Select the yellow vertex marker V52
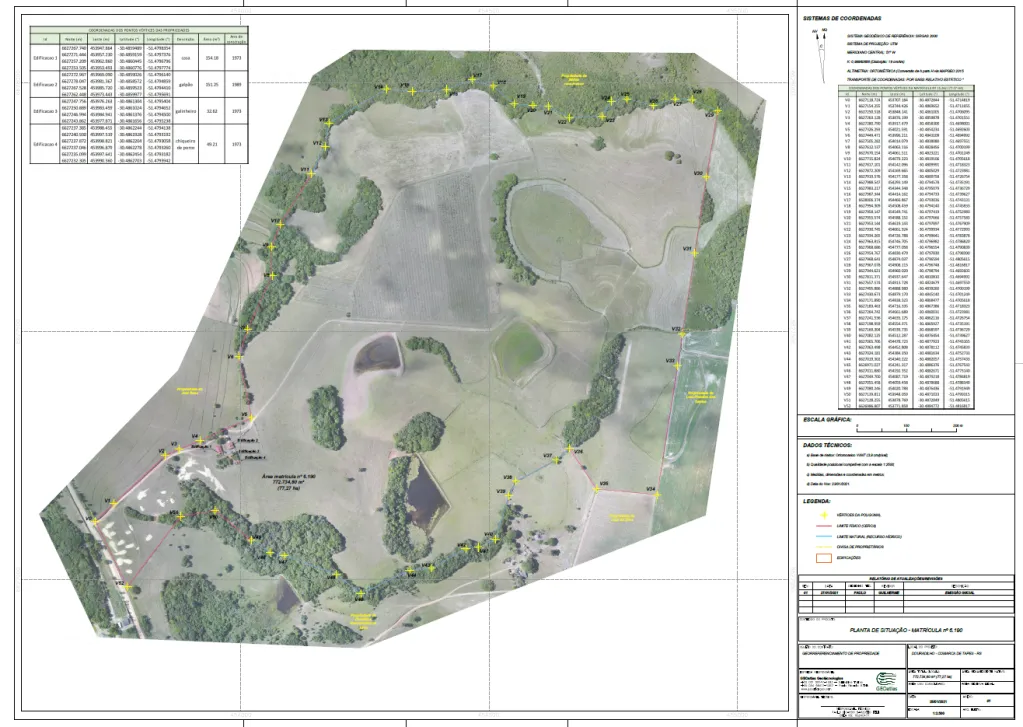 coord(125,587)
